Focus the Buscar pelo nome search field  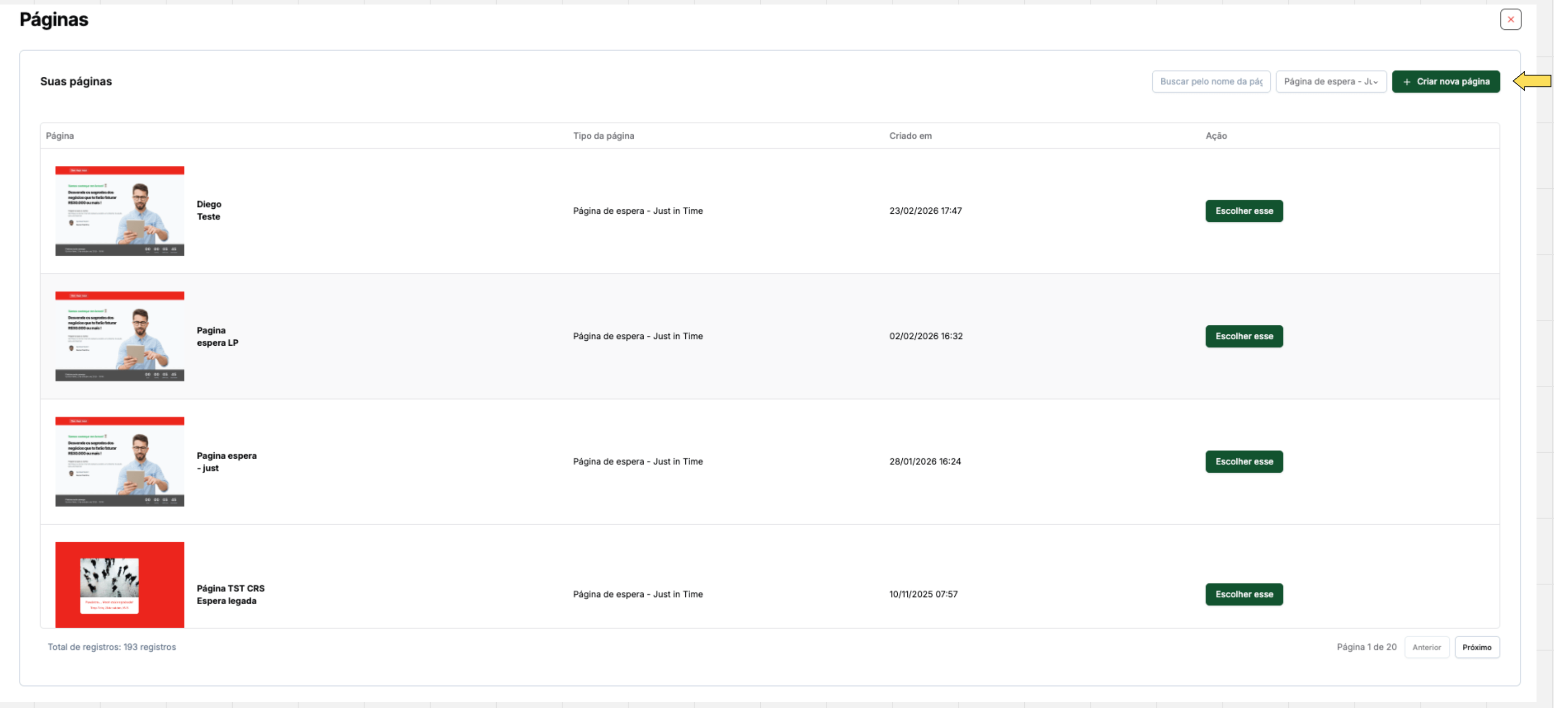pos(1211,82)
